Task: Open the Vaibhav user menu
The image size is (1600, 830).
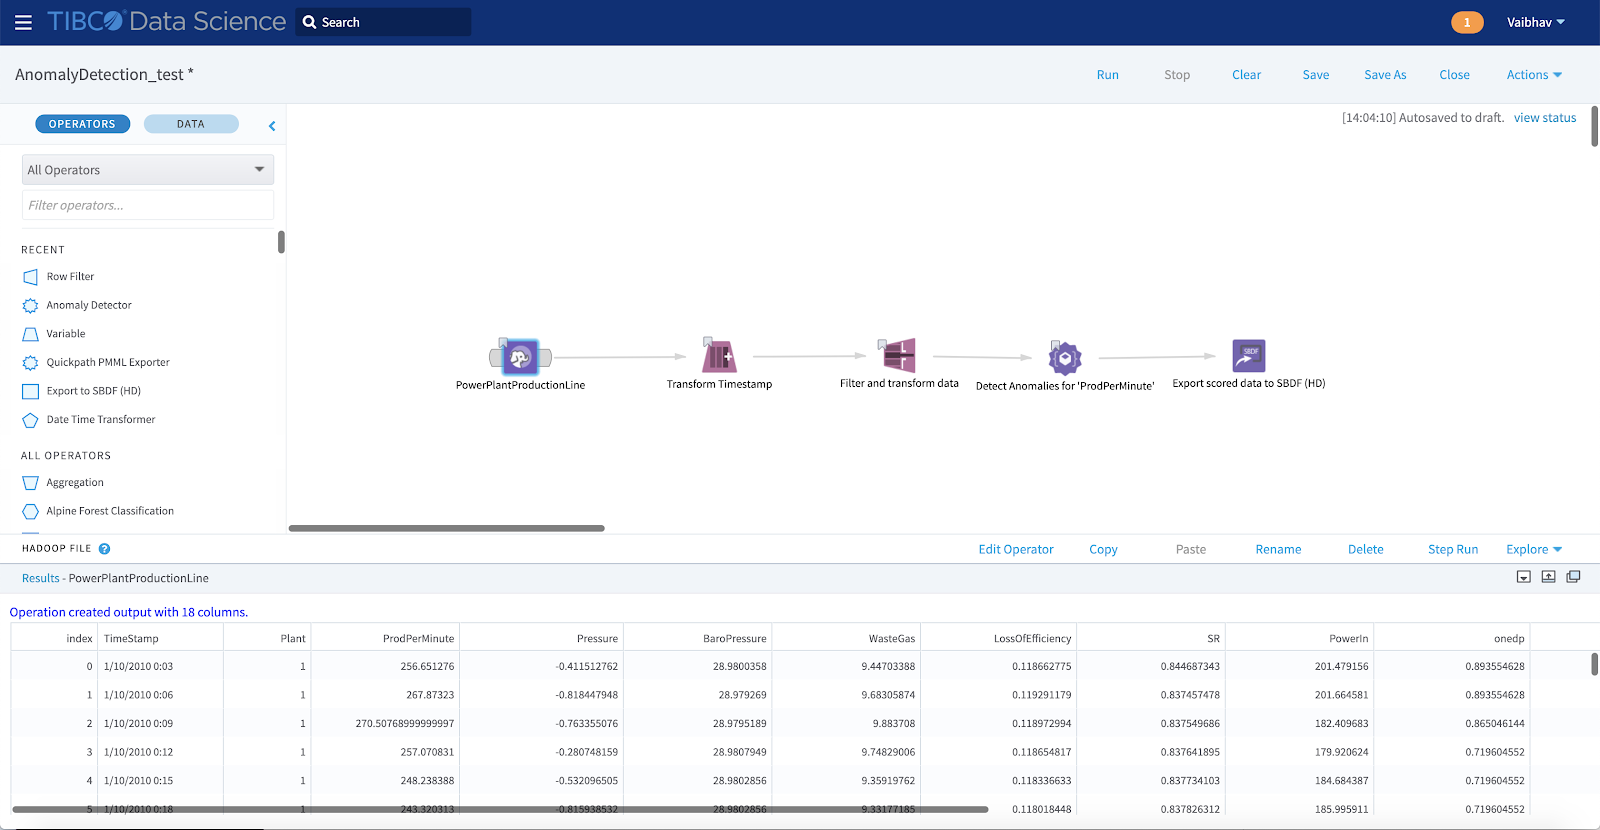Action: pos(1536,22)
